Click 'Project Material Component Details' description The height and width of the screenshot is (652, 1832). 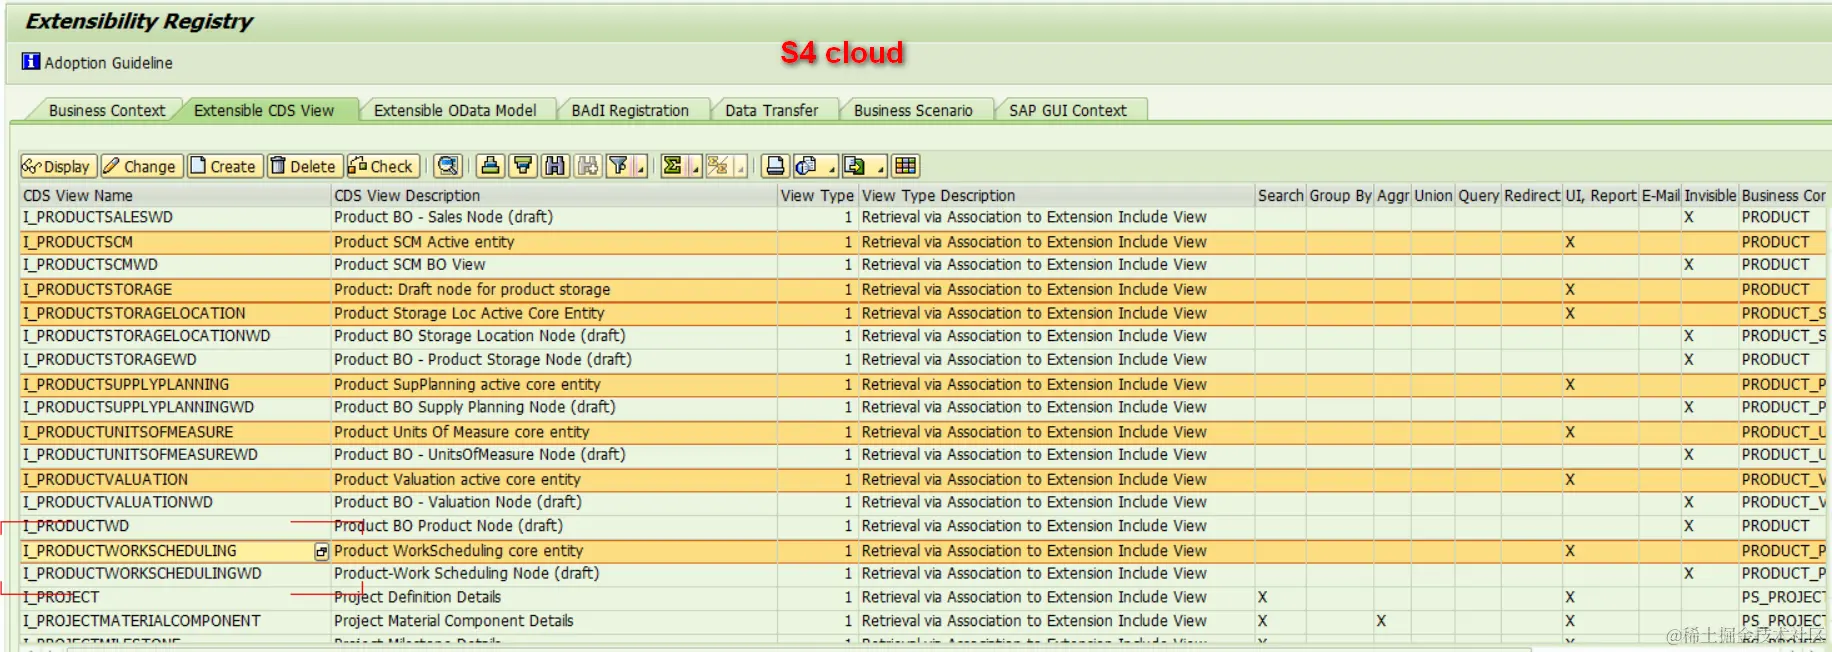pos(454,621)
